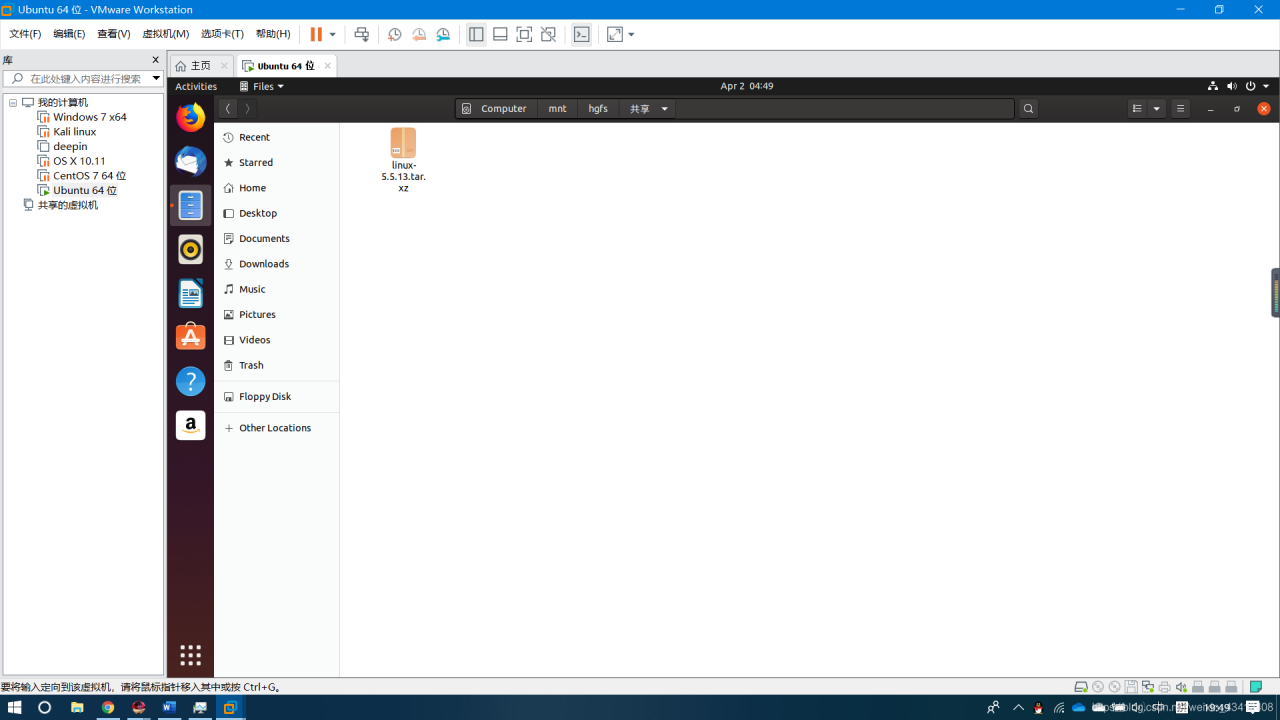Viewport: 1280px width, 720px height.
Task: Open view options dropdown in Files header
Action: 1157,108
